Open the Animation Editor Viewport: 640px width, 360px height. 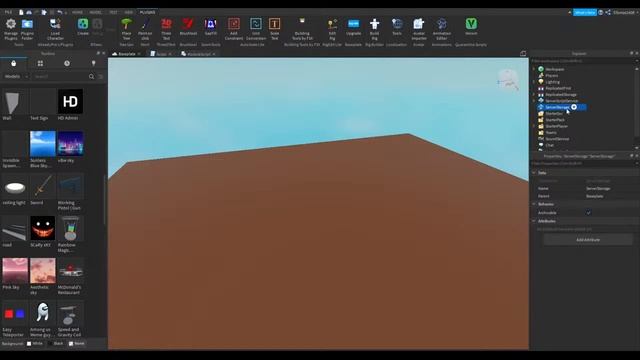(442, 29)
